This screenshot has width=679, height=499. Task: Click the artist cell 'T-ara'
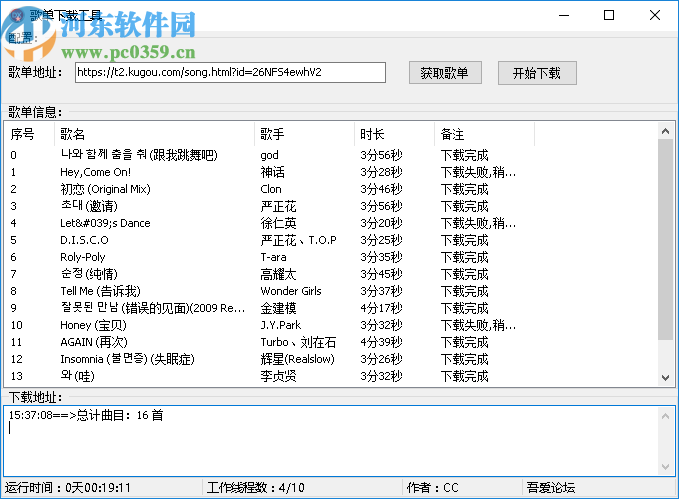tap(273, 257)
